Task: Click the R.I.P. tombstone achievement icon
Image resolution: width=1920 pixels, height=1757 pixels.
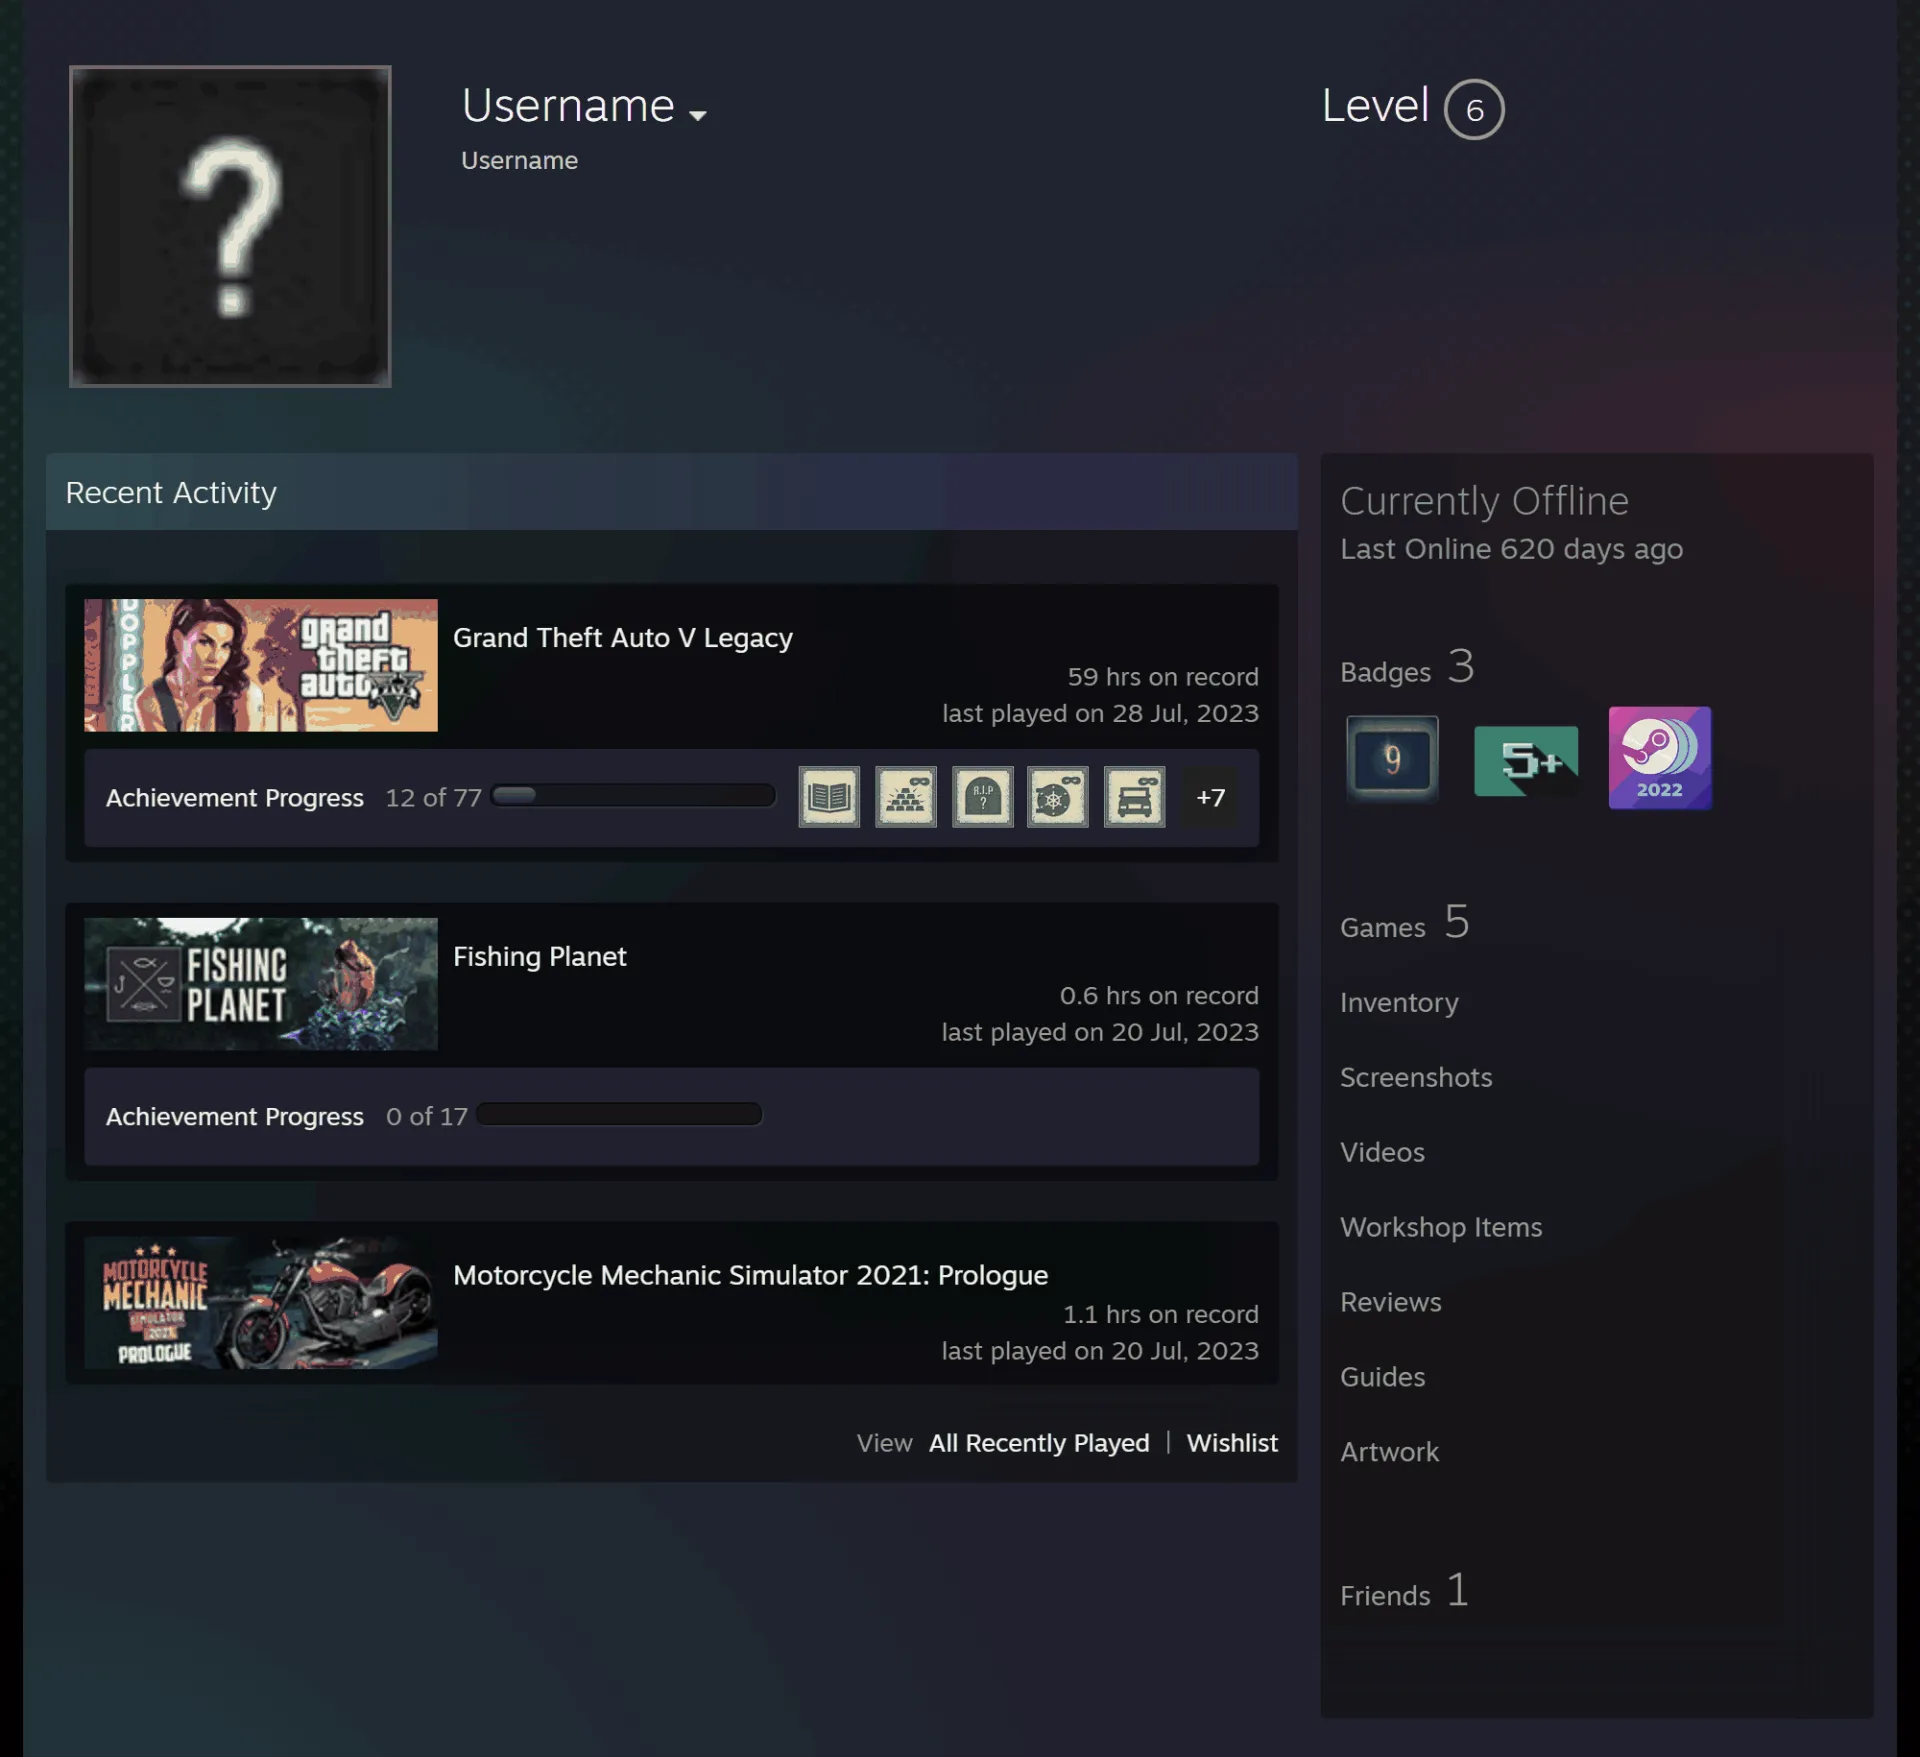Action: [x=982, y=797]
